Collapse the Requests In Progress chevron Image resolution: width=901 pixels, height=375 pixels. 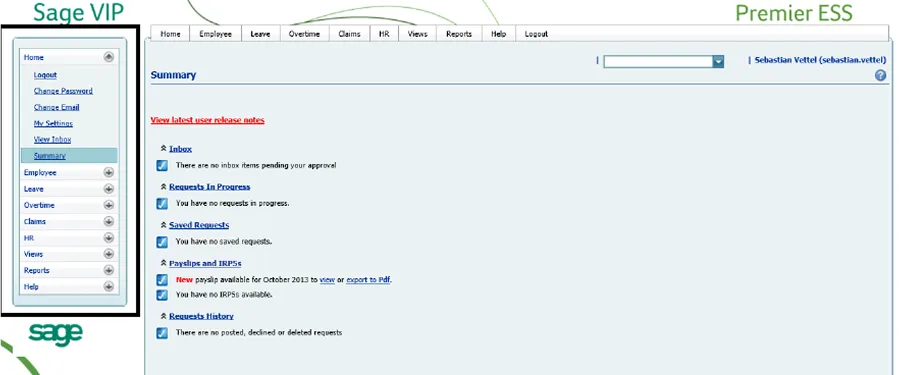coord(163,187)
